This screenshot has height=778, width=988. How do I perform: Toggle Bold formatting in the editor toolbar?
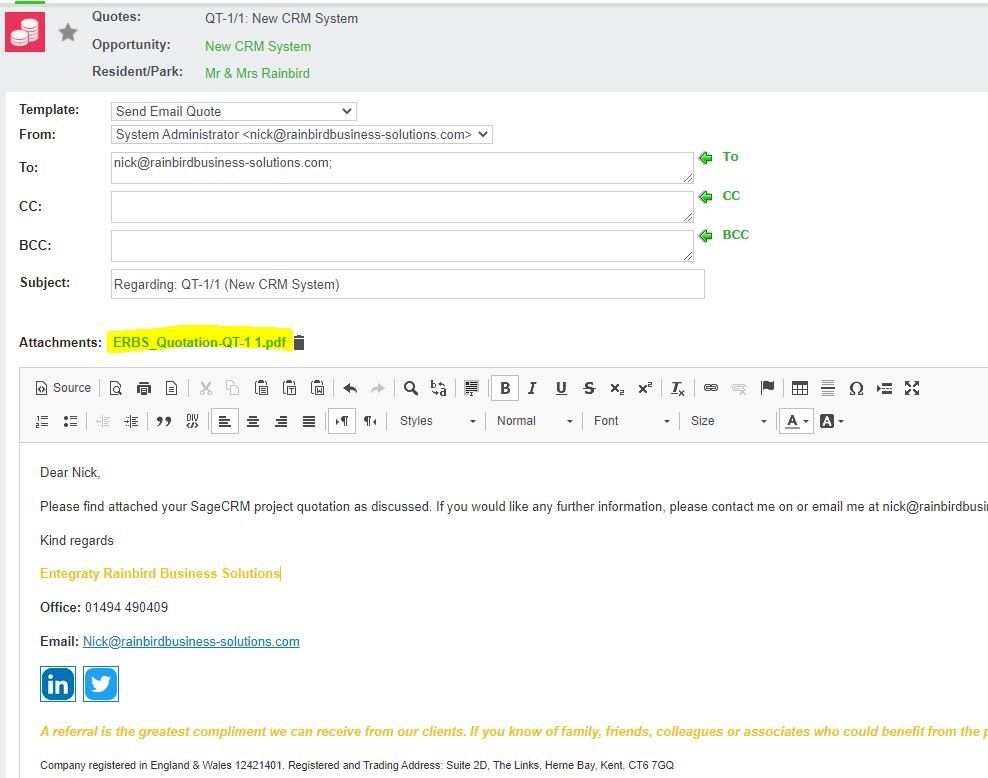[505, 388]
